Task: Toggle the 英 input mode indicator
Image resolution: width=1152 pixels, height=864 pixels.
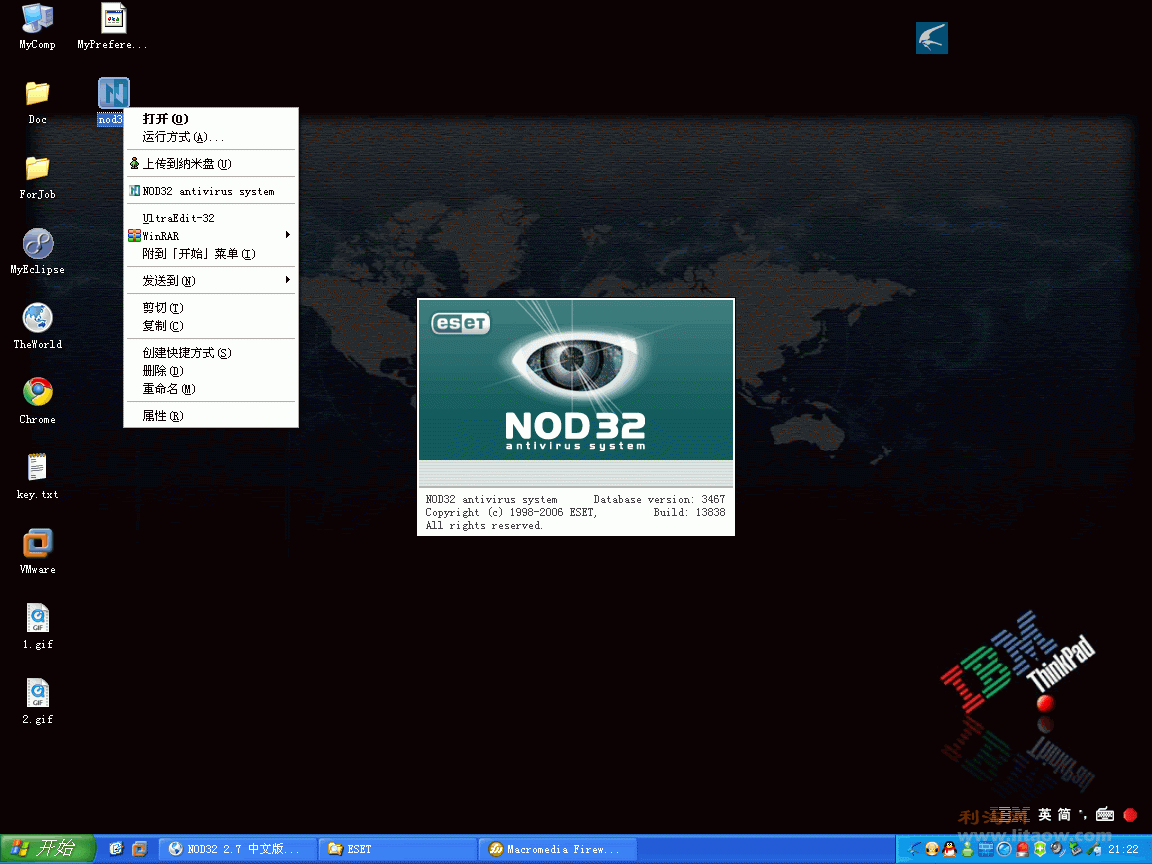Action: [1045, 814]
